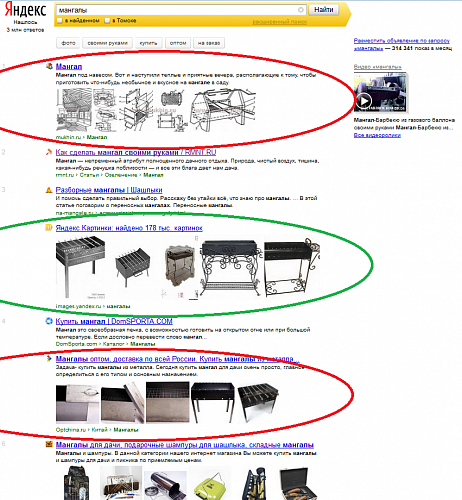
Task: Click the favicon of Мангалы оптом result
Action: click(x=49, y=359)
